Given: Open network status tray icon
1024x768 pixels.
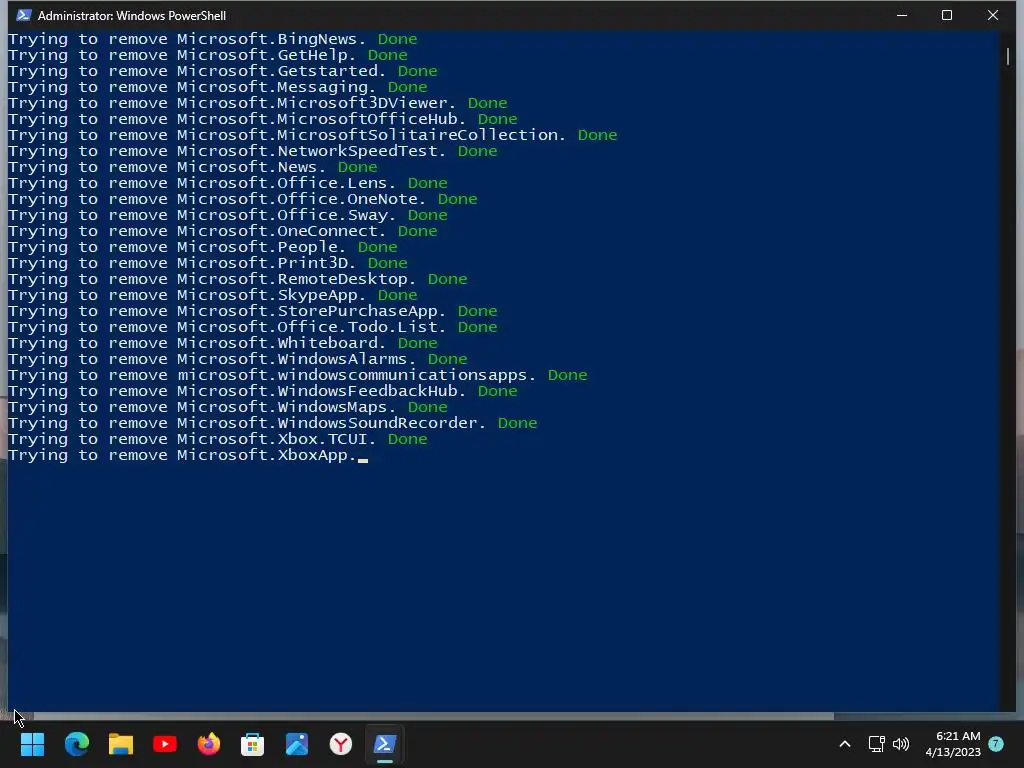Looking at the screenshot, I should pos(876,744).
